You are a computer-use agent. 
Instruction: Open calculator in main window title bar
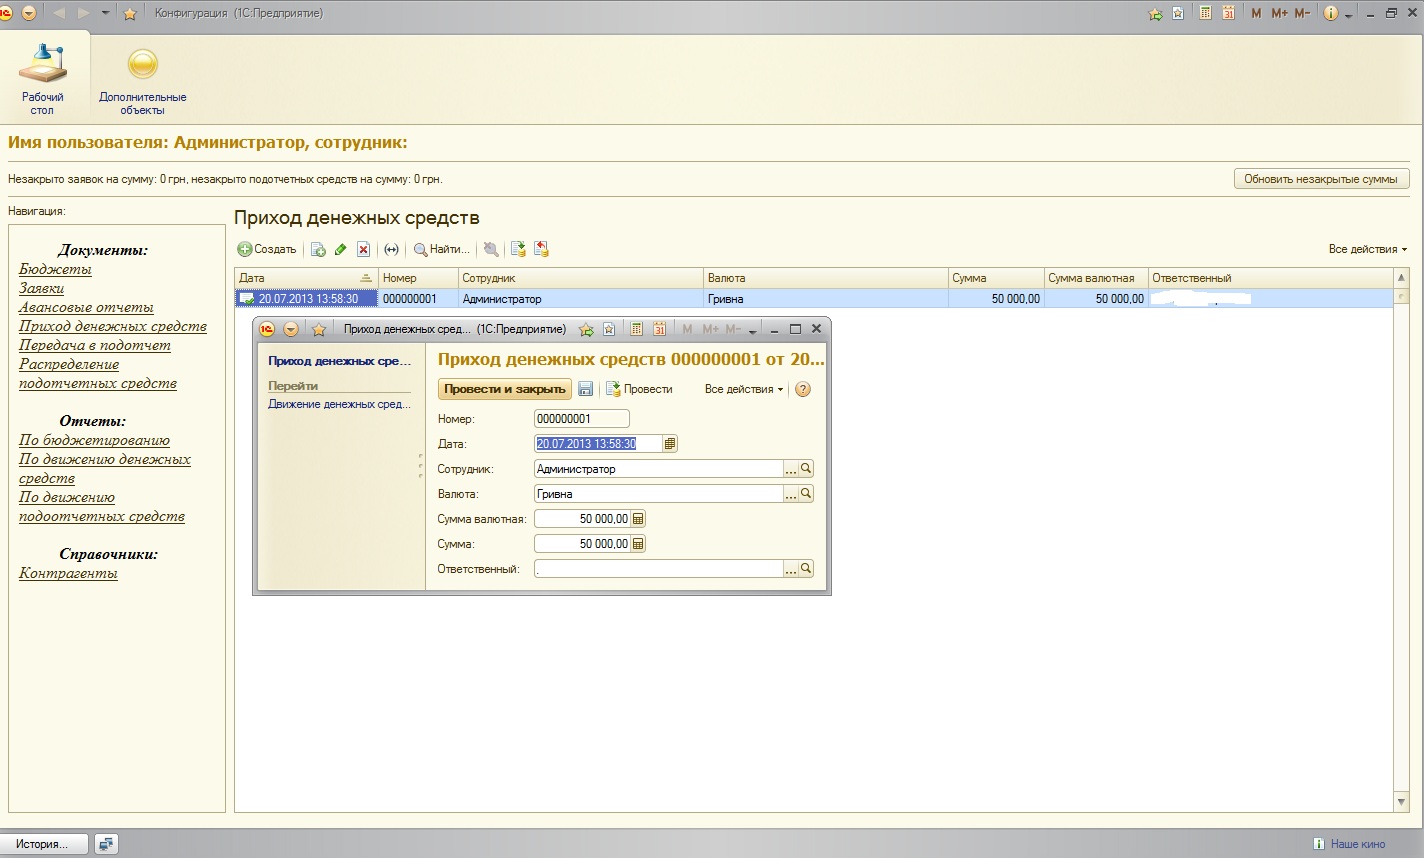tap(1205, 13)
